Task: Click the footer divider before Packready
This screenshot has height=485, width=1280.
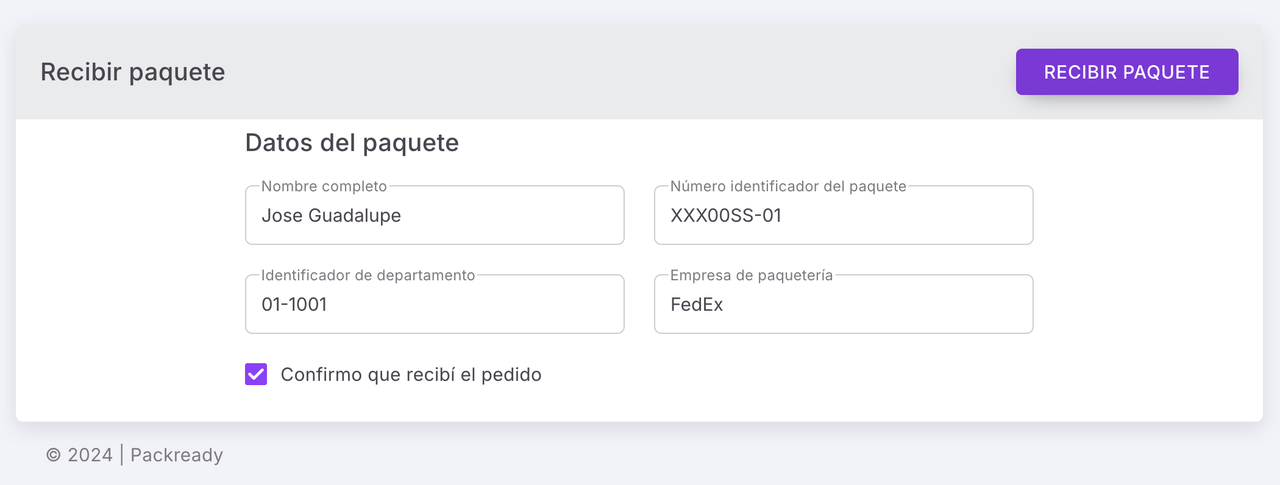Action: click(121, 455)
